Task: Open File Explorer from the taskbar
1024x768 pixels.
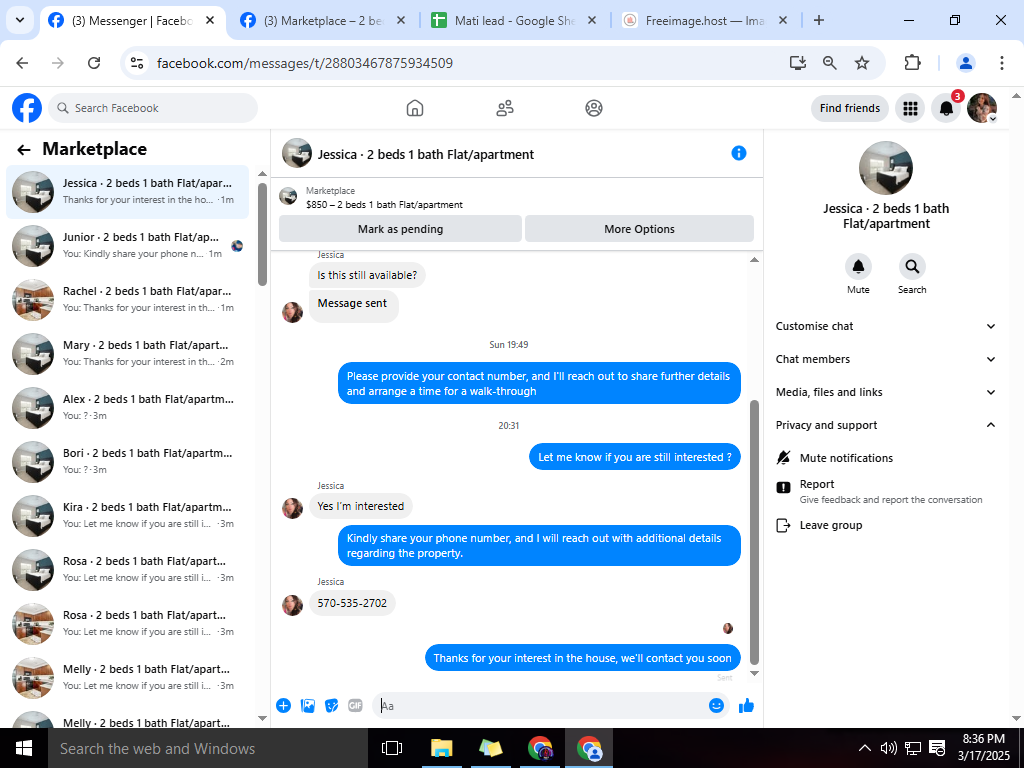Action: click(442, 748)
